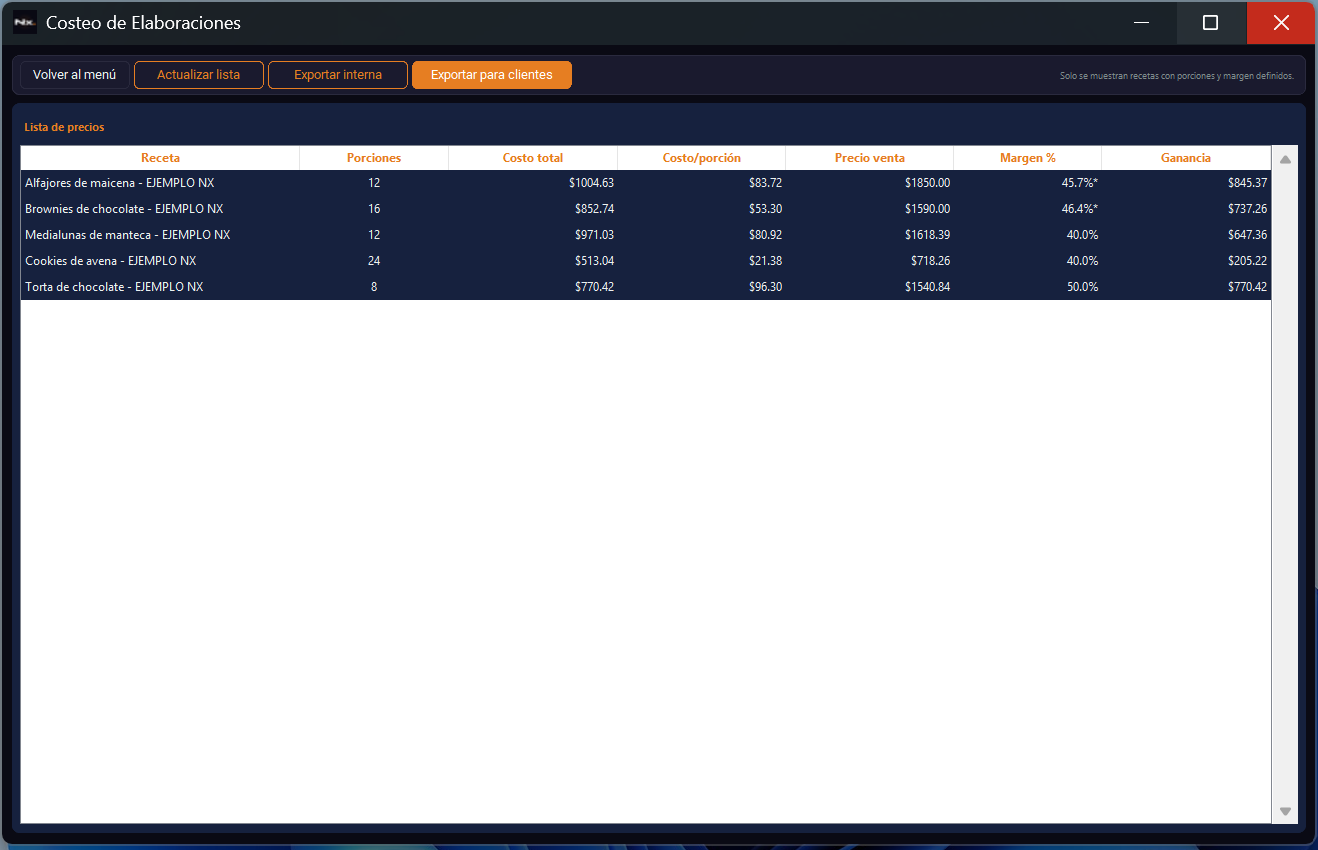Sort by Receta column header
1318x850 pixels.
(x=161, y=158)
